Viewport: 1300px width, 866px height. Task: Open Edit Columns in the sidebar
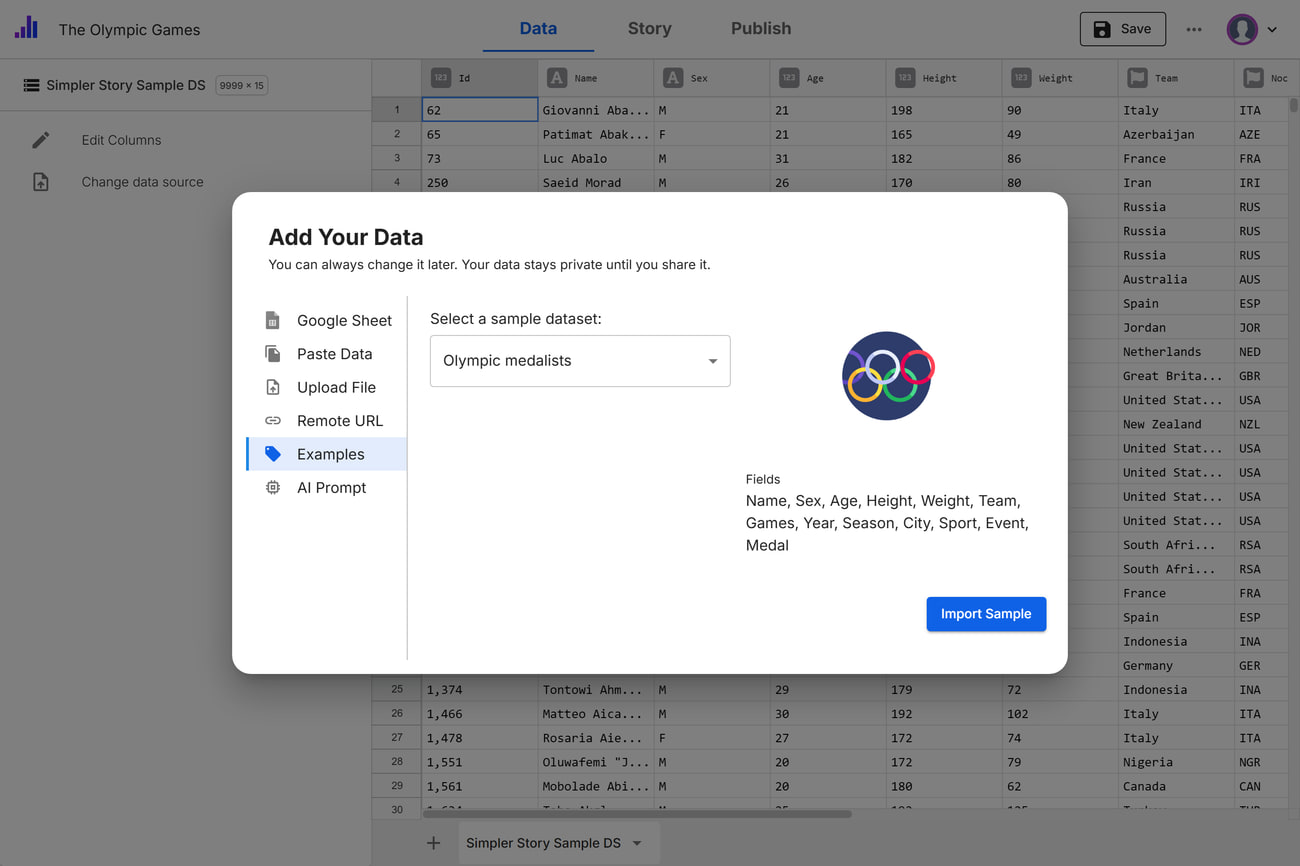tap(121, 140)
